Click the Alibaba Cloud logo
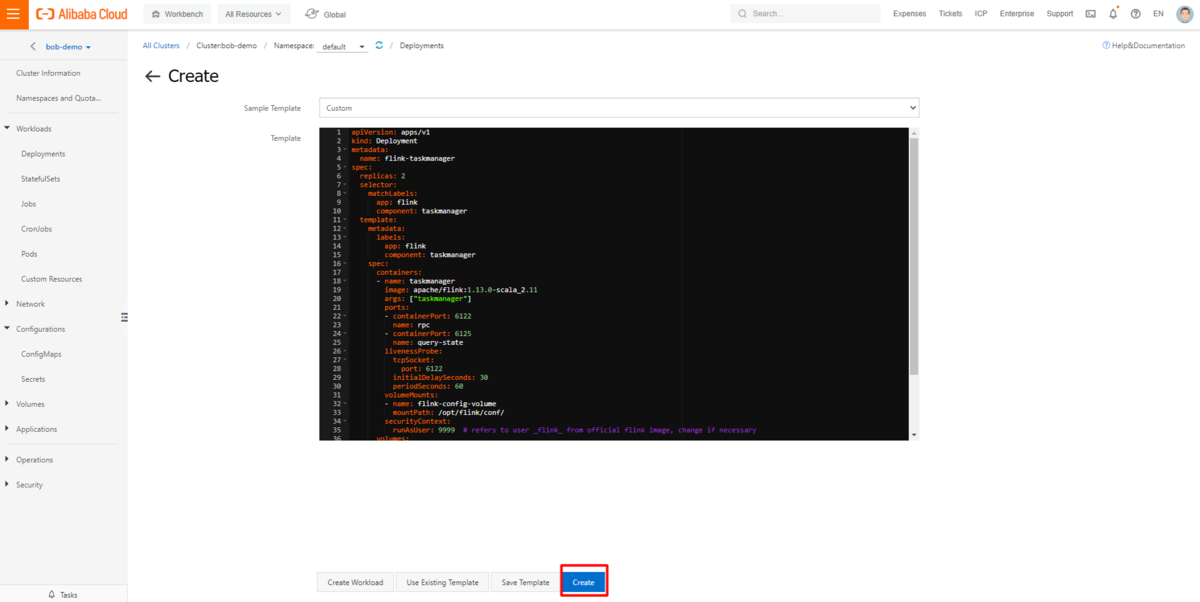Screen dimensions: 1200x602 82,14
